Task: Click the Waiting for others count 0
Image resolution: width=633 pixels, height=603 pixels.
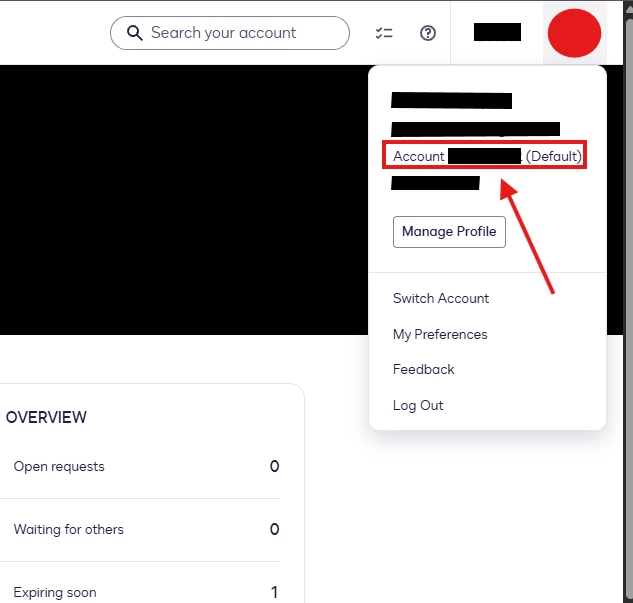Action: coord(275,529)
